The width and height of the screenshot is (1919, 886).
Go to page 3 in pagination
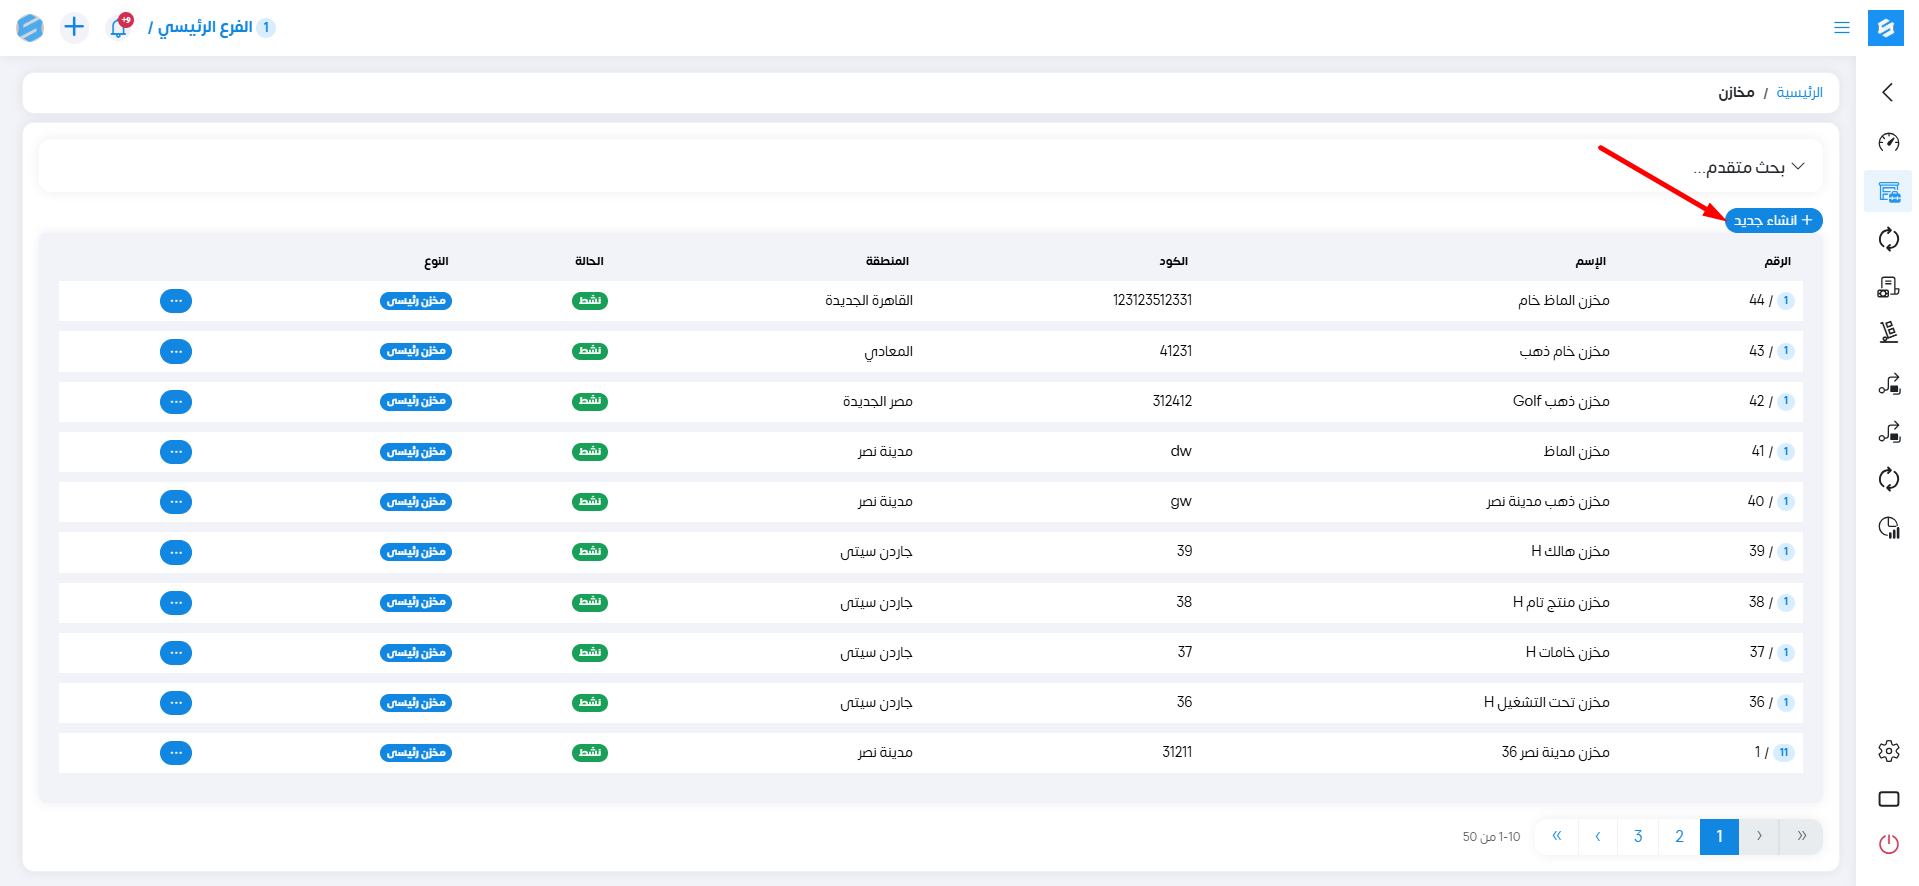click(x=1638, y=837)
